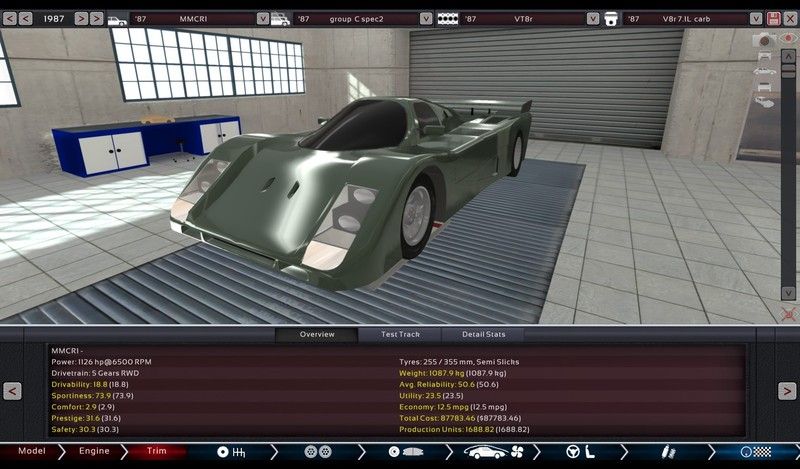
Task: Click the Avg. Reliability: 50.6 stat
Action: tap(449, 384)
